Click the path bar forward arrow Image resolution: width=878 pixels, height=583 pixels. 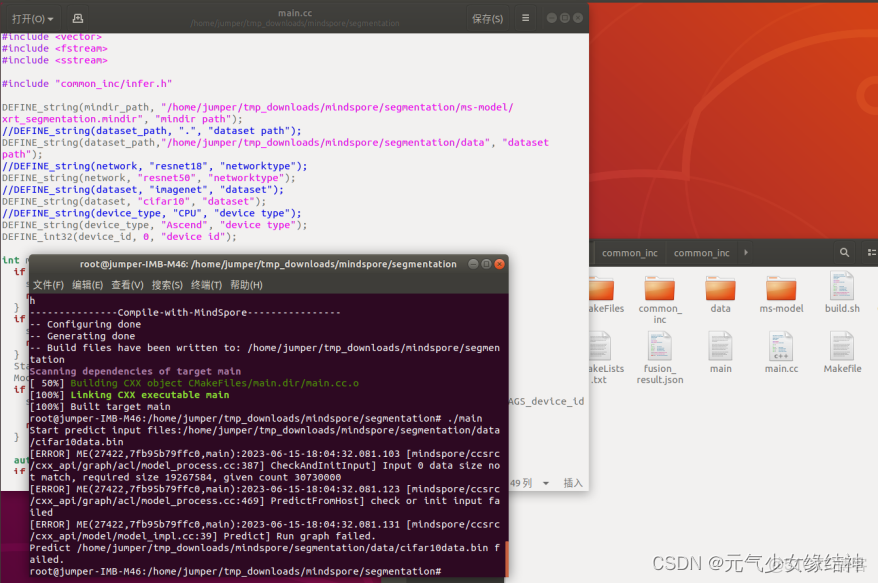[x=746, y=253]
